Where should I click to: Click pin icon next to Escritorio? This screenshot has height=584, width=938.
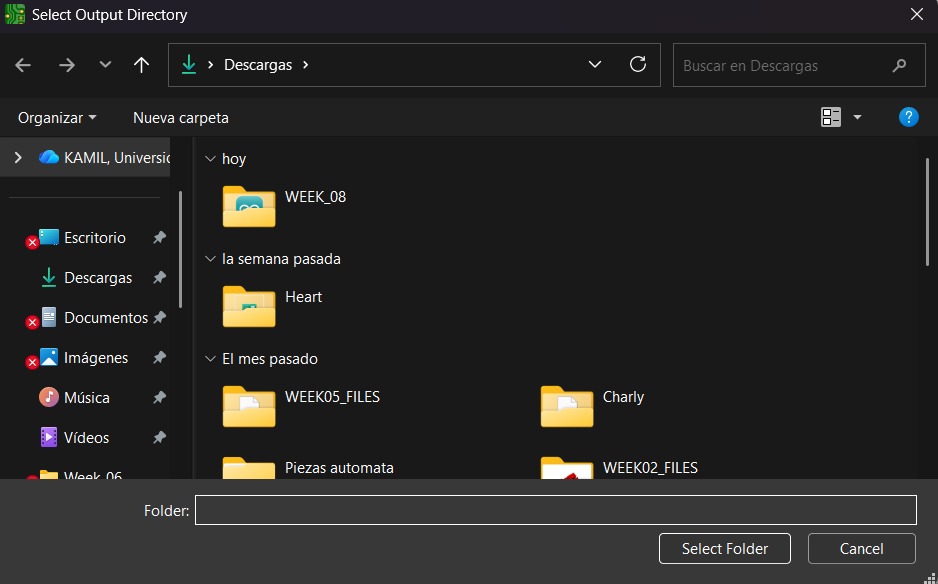pos(159,238)
